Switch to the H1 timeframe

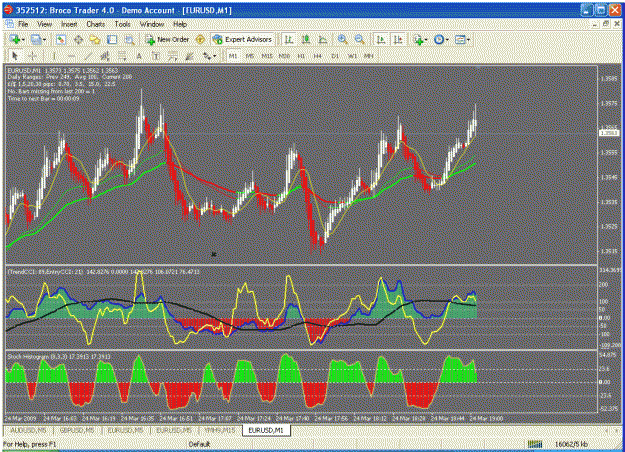[301, 56]
